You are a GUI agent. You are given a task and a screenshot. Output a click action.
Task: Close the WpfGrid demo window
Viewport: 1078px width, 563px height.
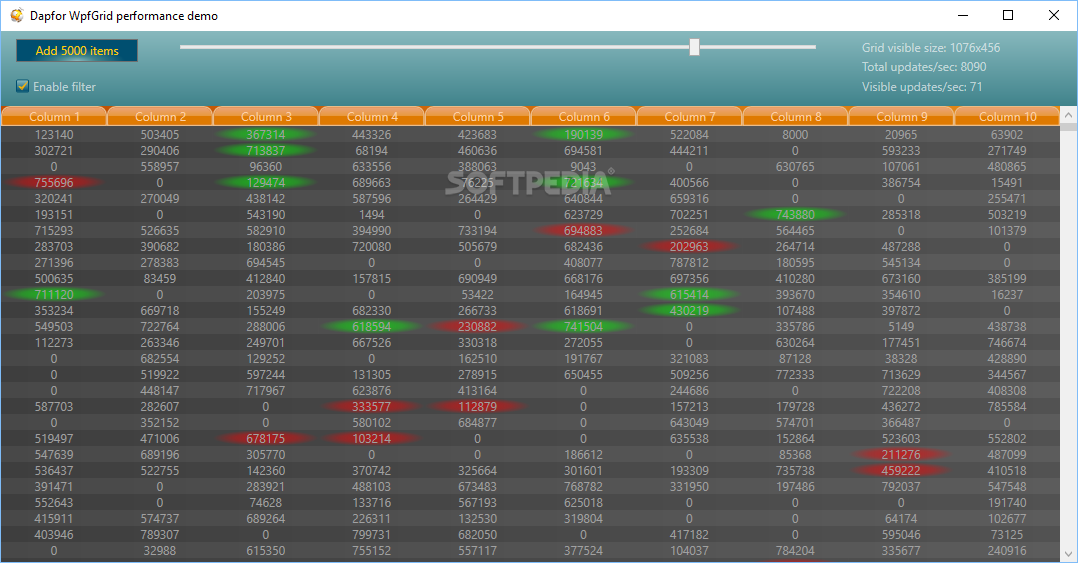click(1053, 15)
